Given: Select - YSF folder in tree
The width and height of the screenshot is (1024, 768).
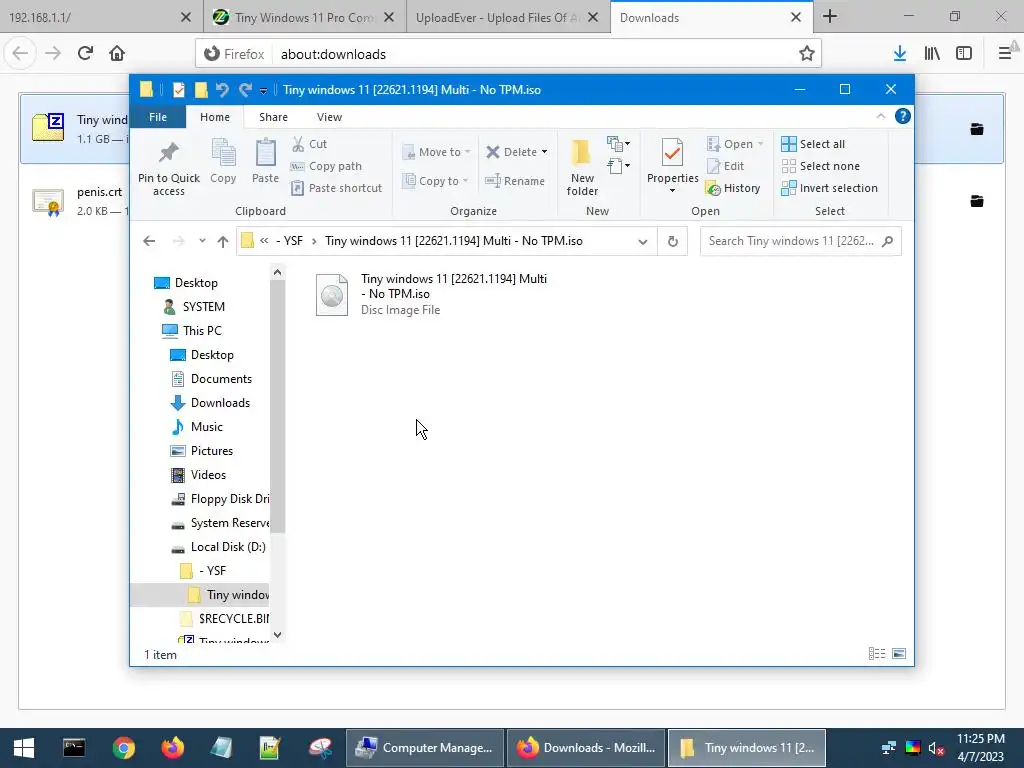Looking at the screenshot, I should click(x=203, y=571).
